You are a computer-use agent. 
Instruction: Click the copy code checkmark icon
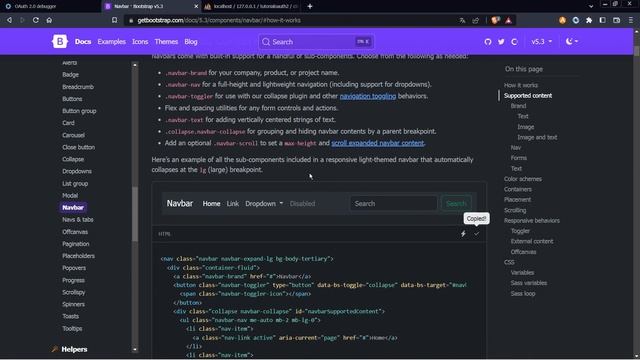476,234
